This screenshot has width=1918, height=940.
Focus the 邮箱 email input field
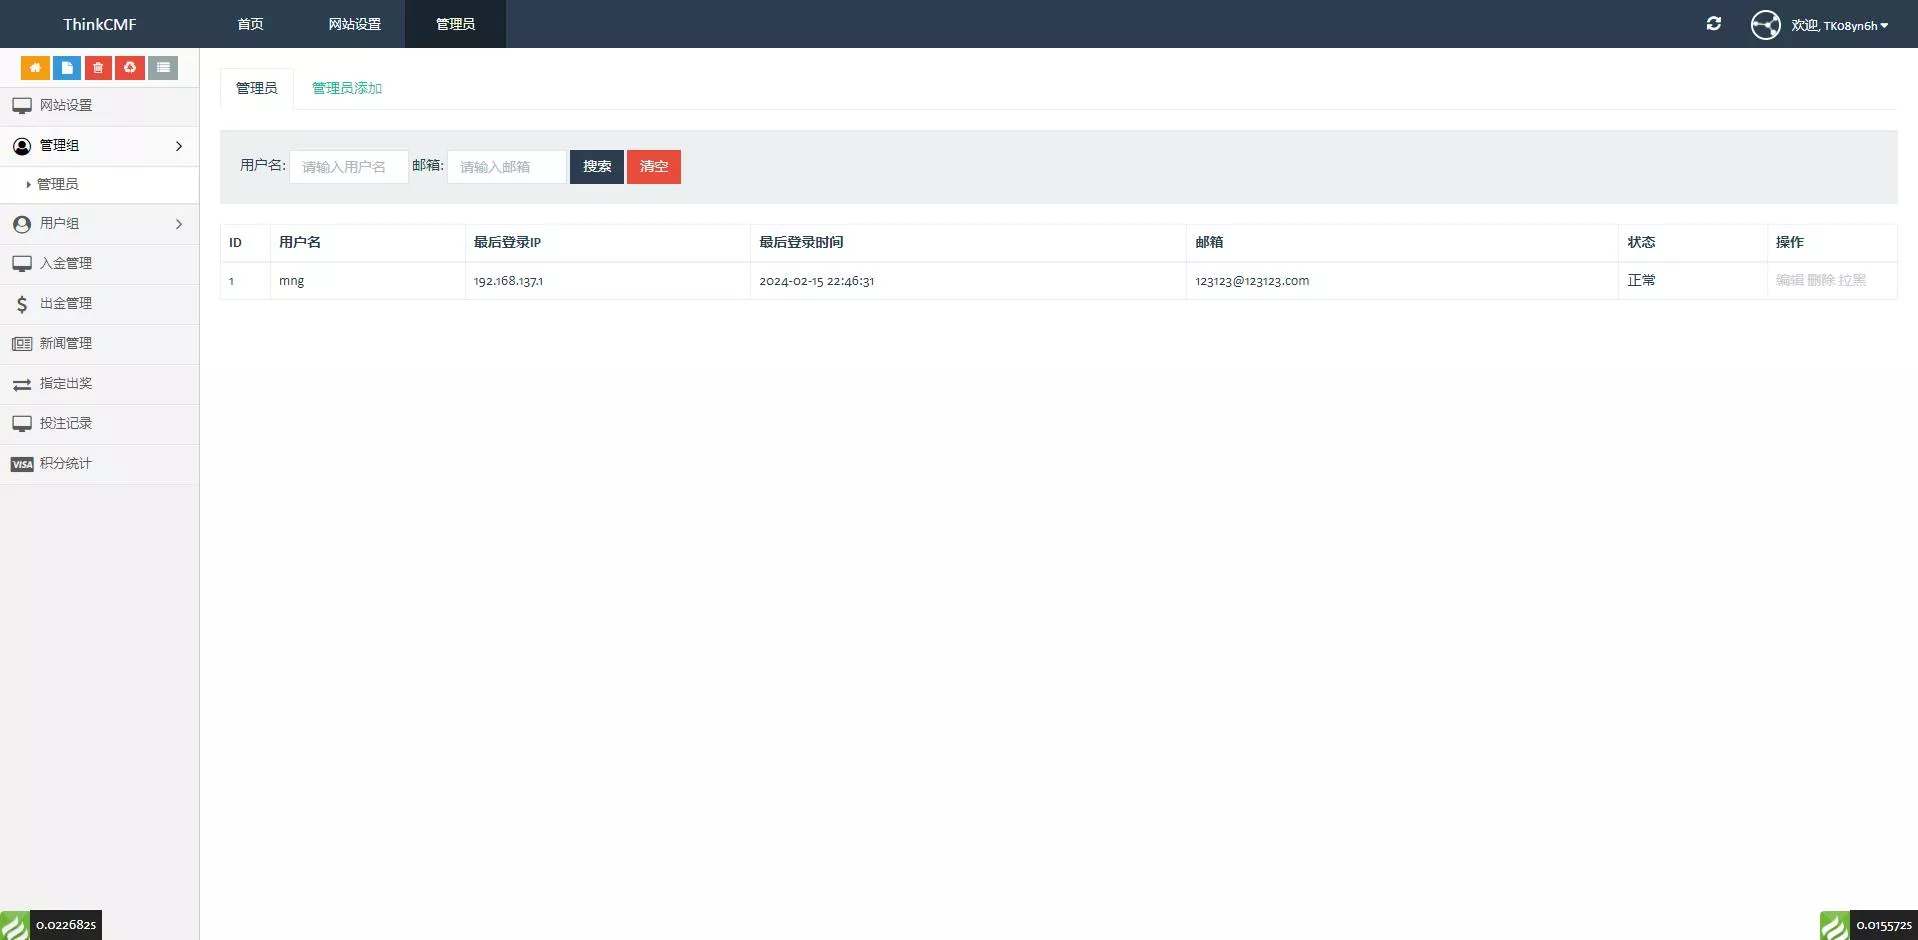tap(506, 167)
